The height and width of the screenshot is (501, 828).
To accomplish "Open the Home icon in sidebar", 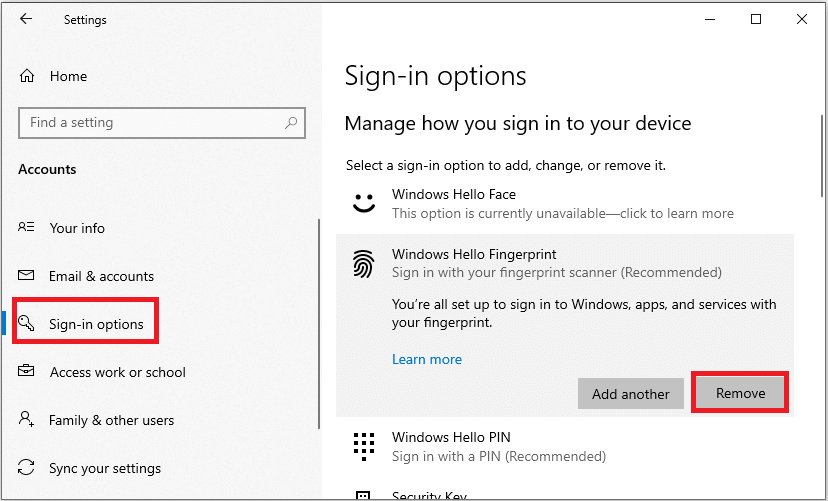I will point(26,76).
